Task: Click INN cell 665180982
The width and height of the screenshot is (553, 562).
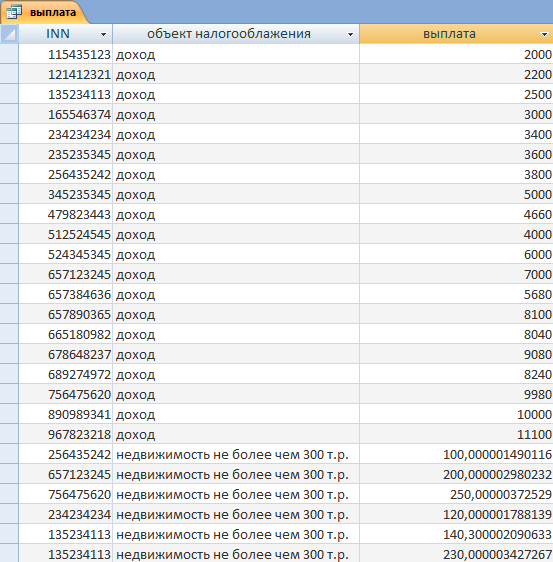Action: pyautogui.click(x=66, y=334)
